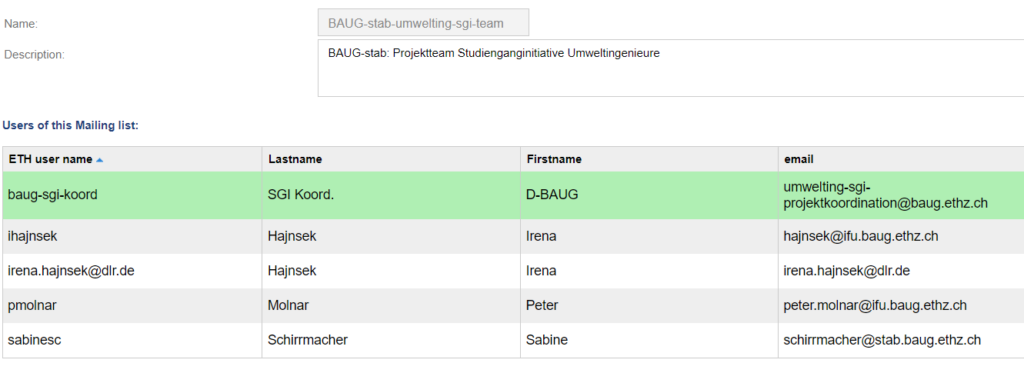Click the Name field BAUG-stab-umwelting-sgi-team

coord(423,23)
